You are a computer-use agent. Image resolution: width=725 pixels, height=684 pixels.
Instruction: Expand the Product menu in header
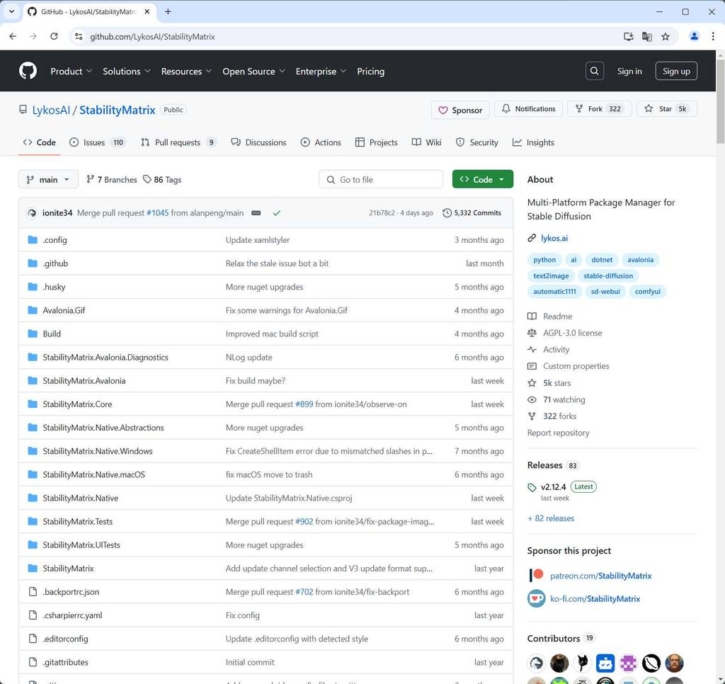click(x=71, y=71)
